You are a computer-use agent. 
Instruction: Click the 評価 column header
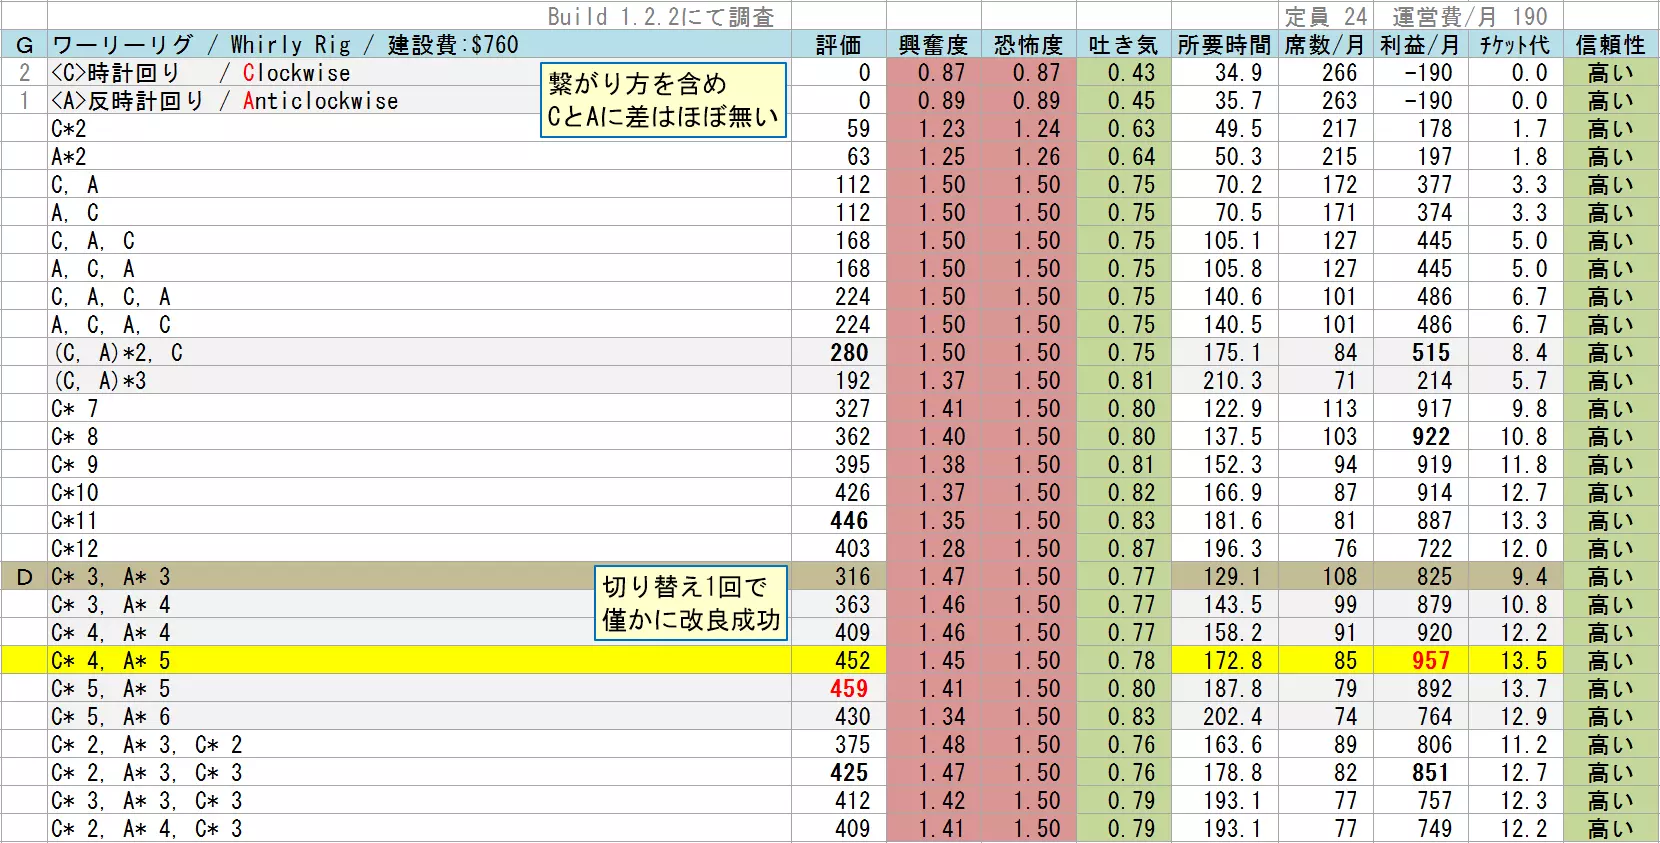838,45
